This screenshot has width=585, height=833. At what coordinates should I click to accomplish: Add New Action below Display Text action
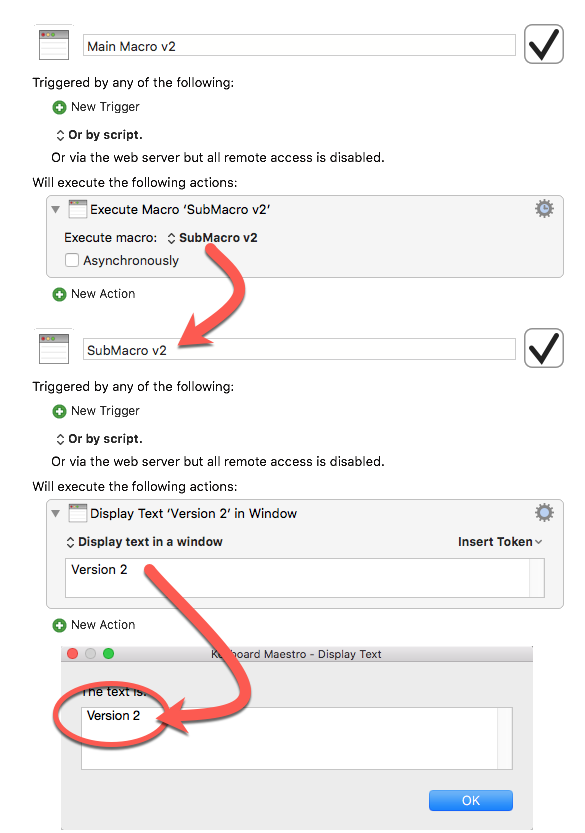pos(94,625)
